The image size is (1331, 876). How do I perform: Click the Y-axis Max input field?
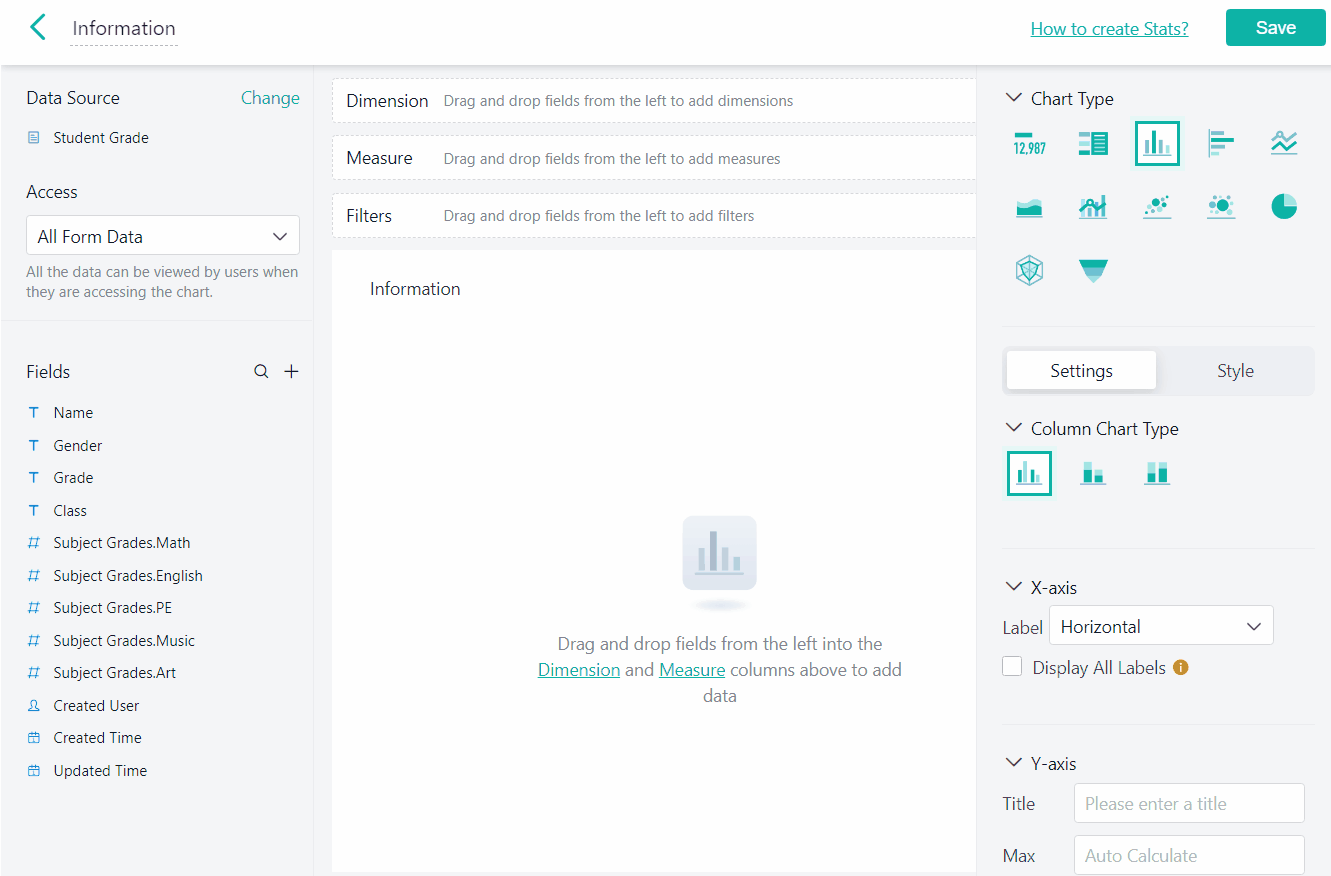[x=1189, y=855]
